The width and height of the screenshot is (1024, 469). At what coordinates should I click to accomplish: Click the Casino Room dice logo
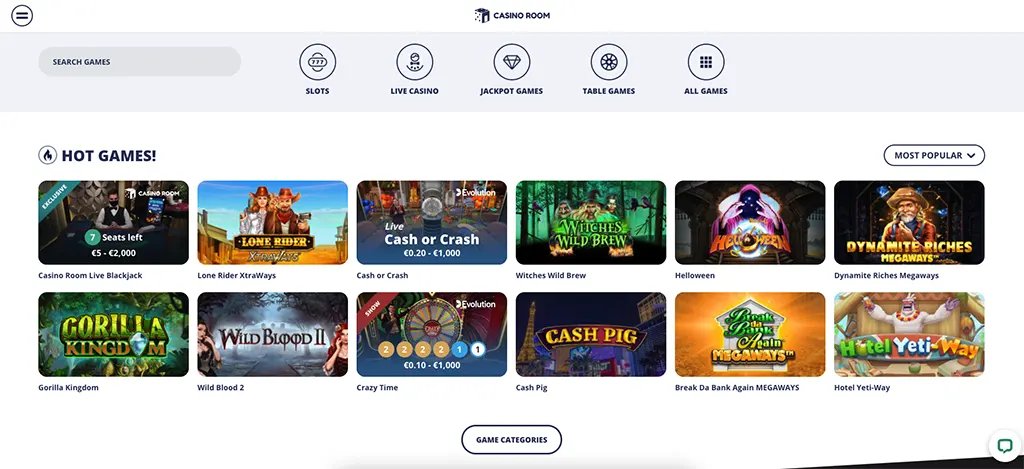click(x=482, y=15)
